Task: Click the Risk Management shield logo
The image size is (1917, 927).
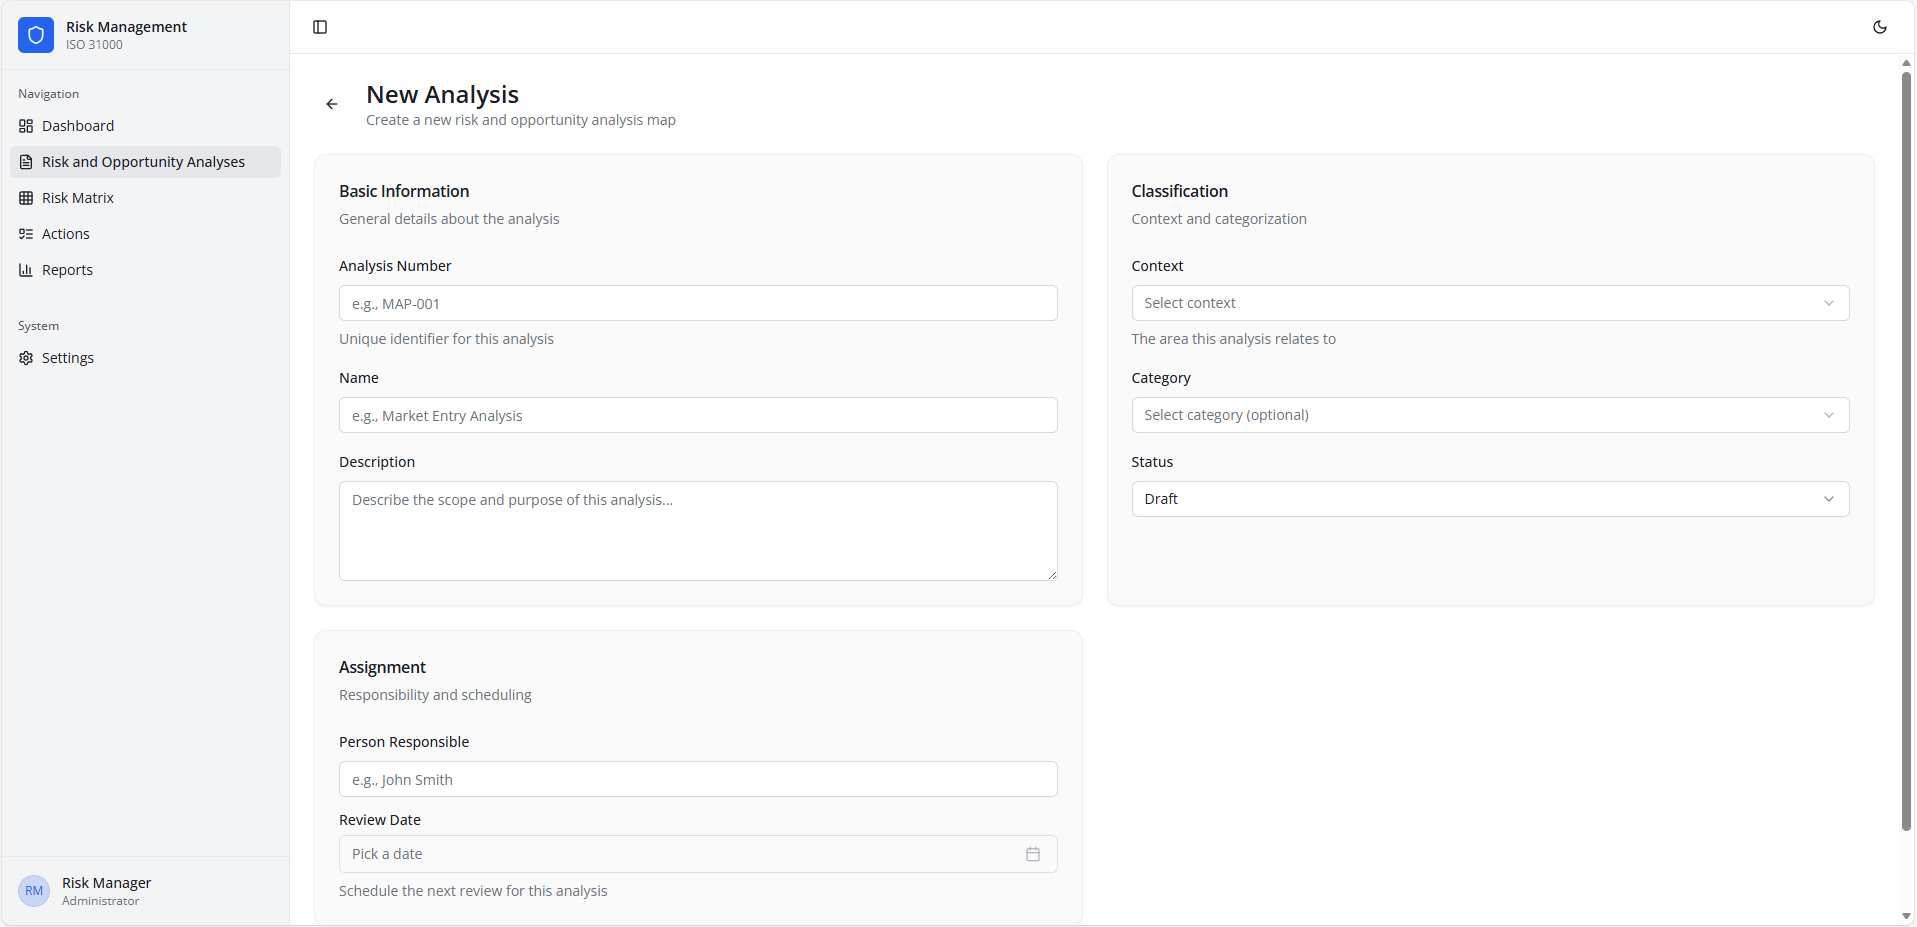Action: coord(35,35)
